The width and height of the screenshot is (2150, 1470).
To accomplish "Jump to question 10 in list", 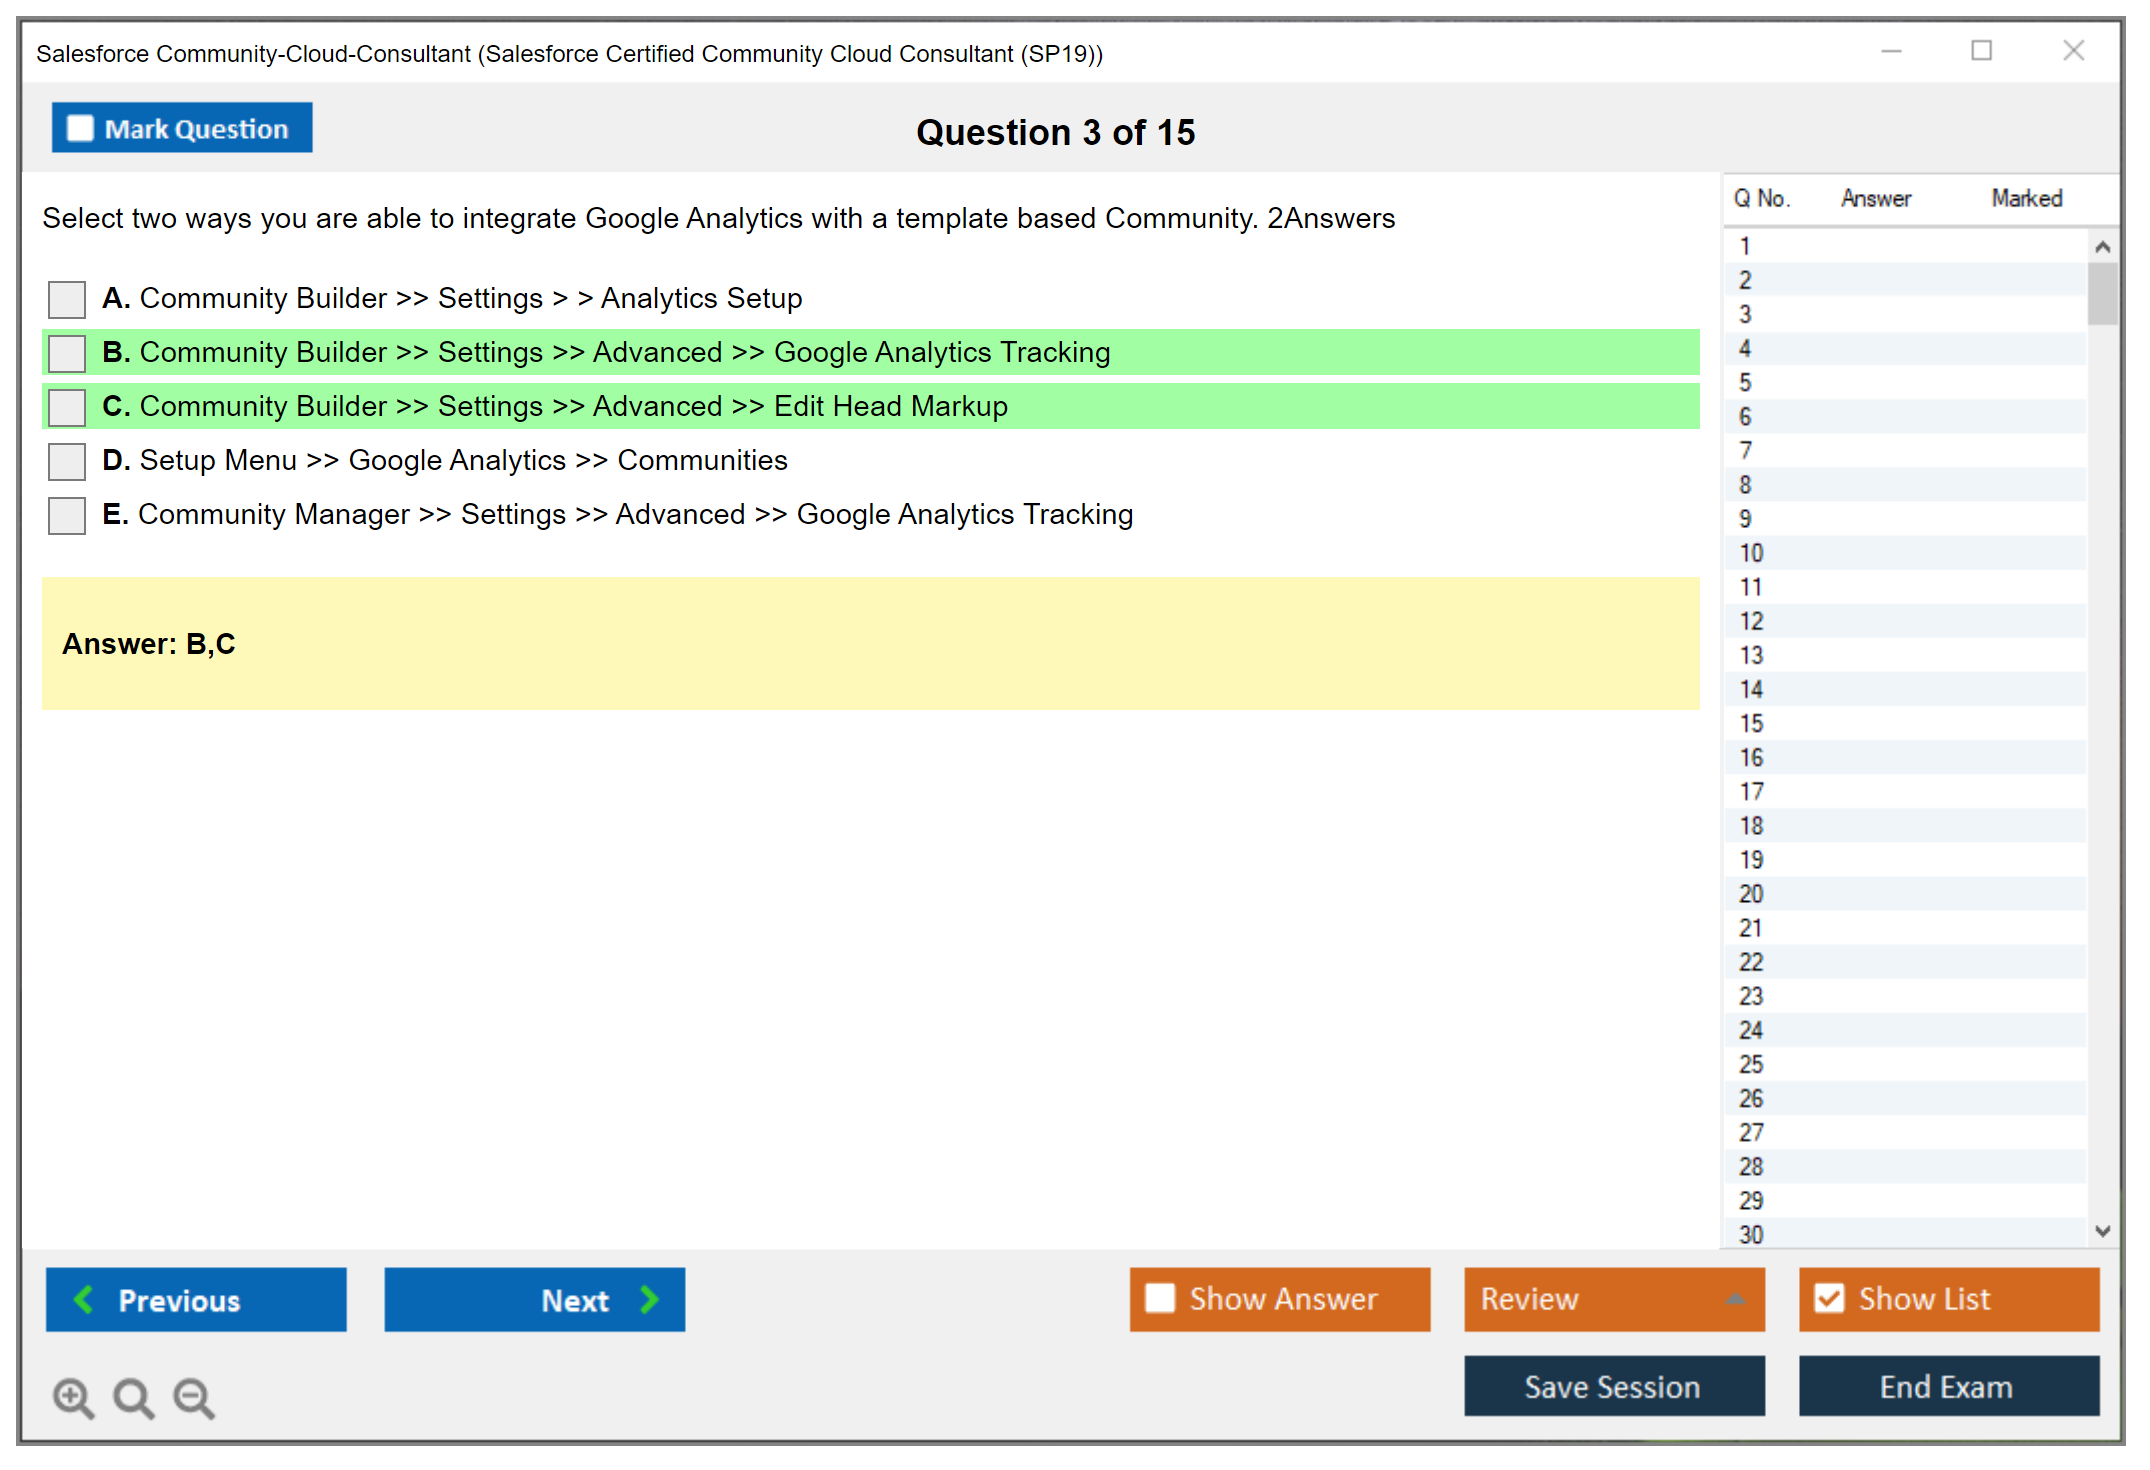I will click(x=1751, y=553).
